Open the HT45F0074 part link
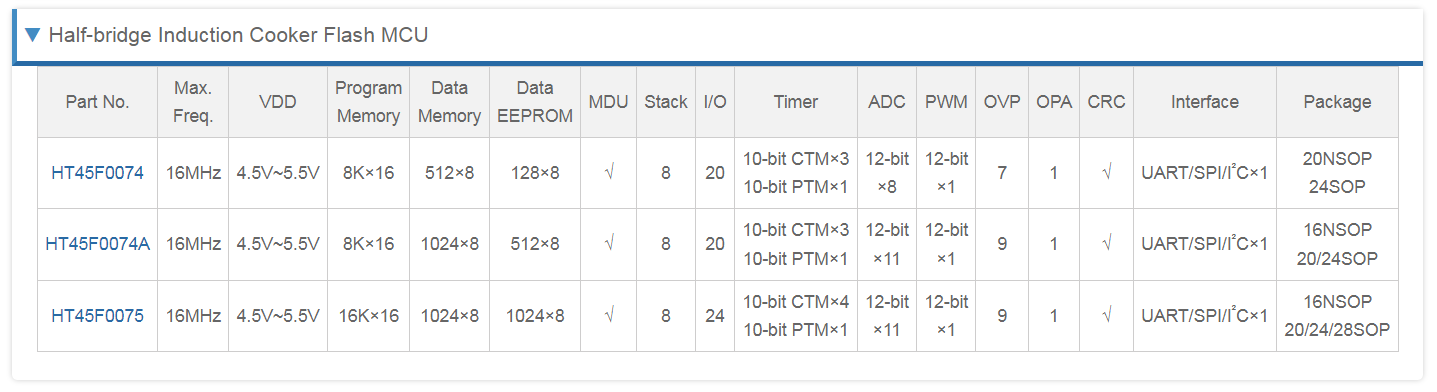 tap(97, 173)
